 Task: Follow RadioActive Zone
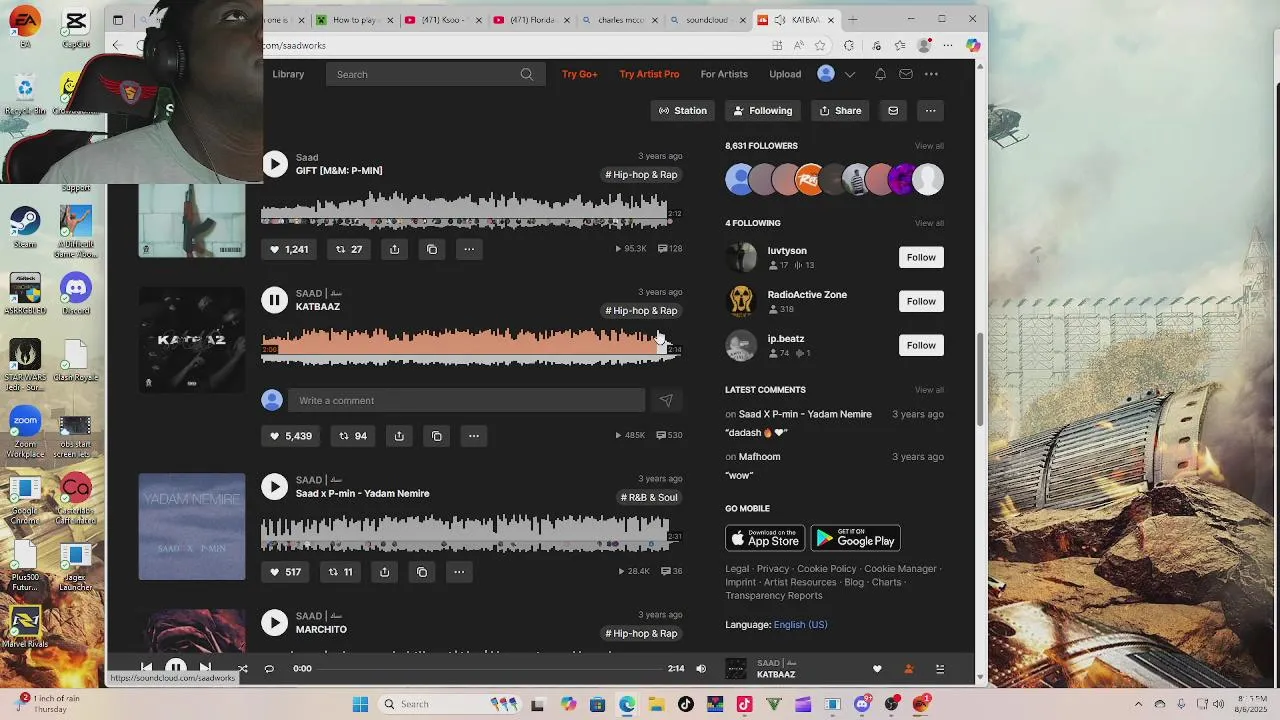pyautogui.click(x=921, y=302)
